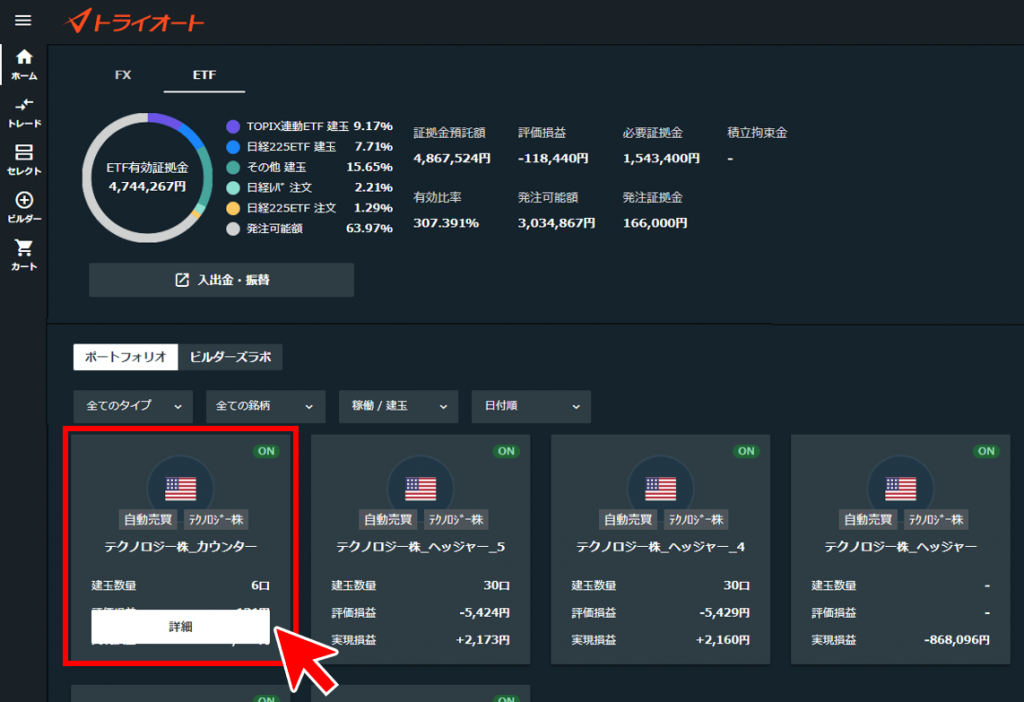The image size is (1024, 702).
Task: Click the 評価損益 value -118,440円
Action: [553, 158]
